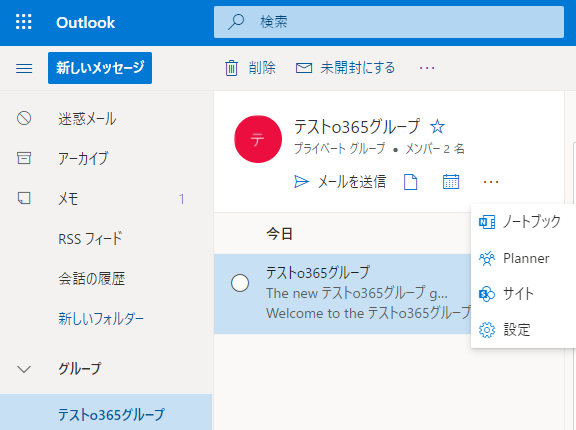Select the message round checkbox
Screen dimensions: 576x430
click(240, 283)
